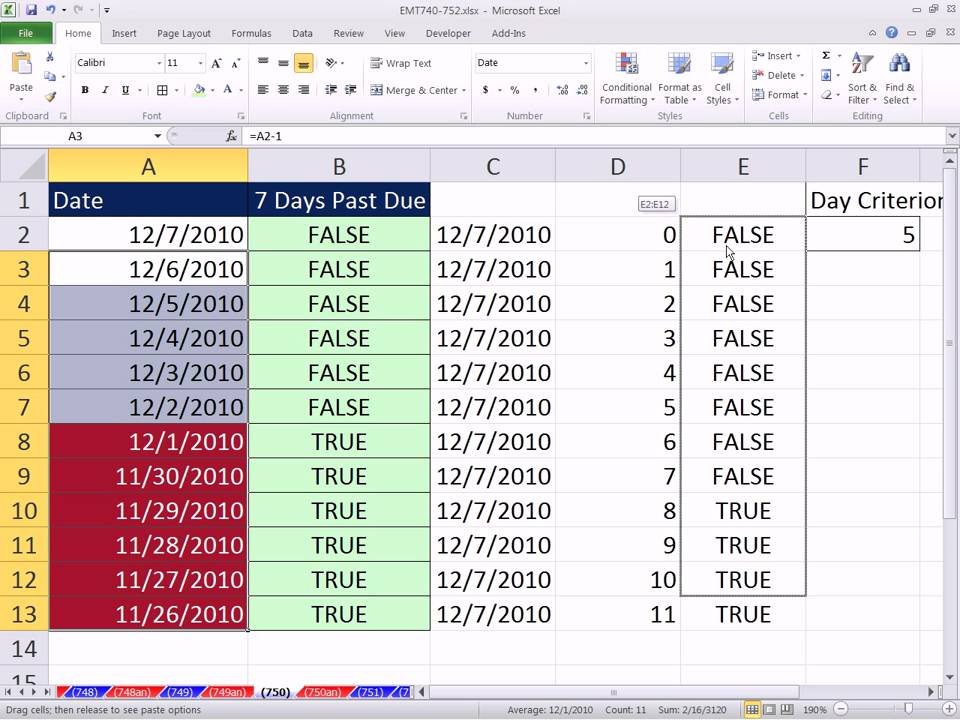Open the File tab
The image size is (960, 720).
[26, 33]
